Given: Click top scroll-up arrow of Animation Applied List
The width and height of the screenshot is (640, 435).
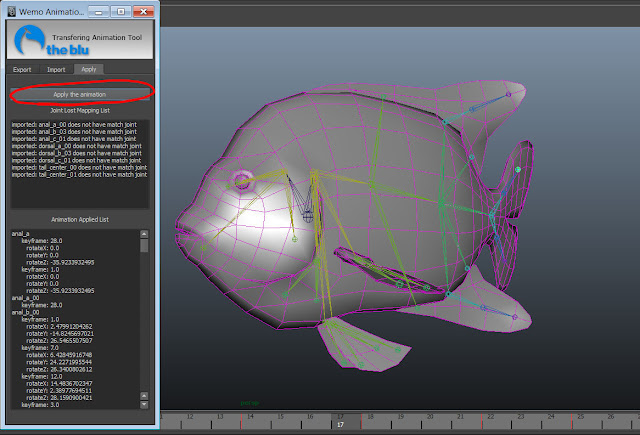Looking at the screenshot, I should tap(144, 233).
